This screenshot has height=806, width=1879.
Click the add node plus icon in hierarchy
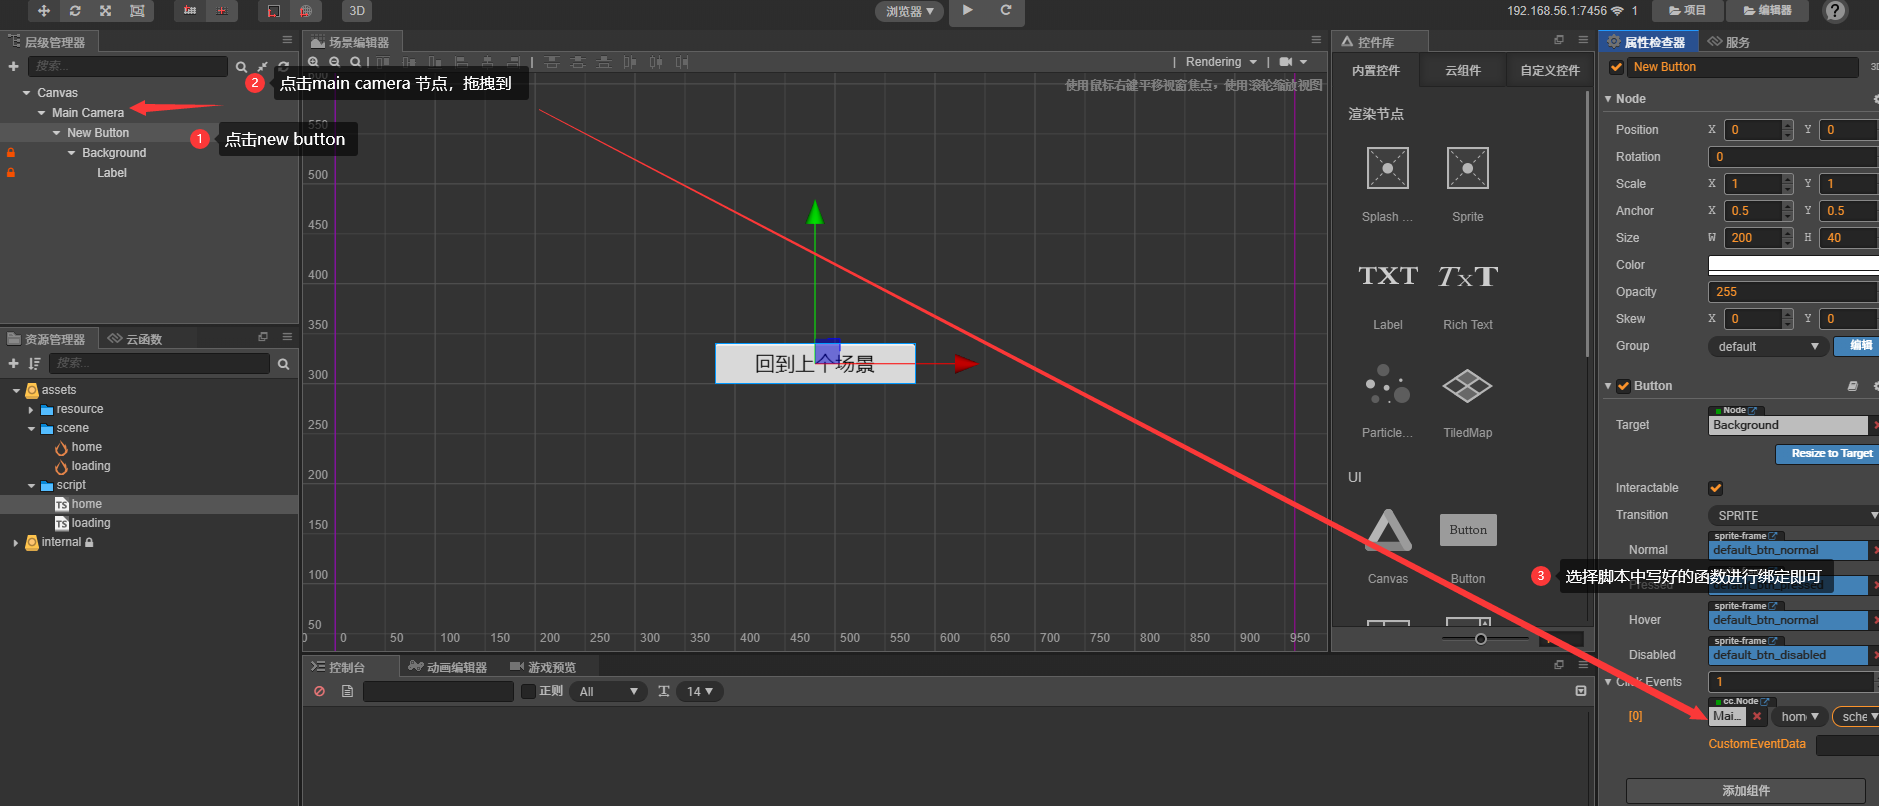(13, 66)
